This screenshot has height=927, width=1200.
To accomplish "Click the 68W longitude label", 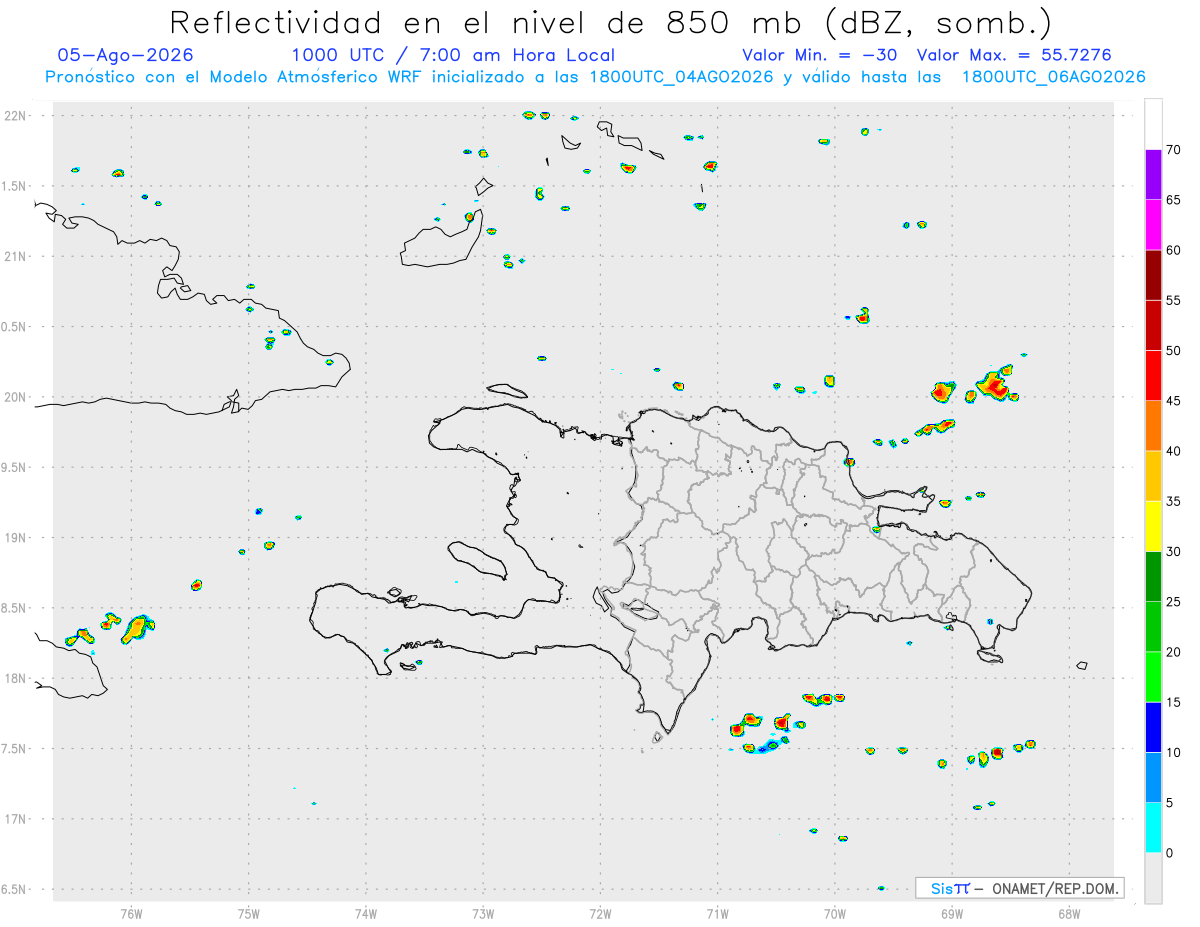I will 1069,912.
